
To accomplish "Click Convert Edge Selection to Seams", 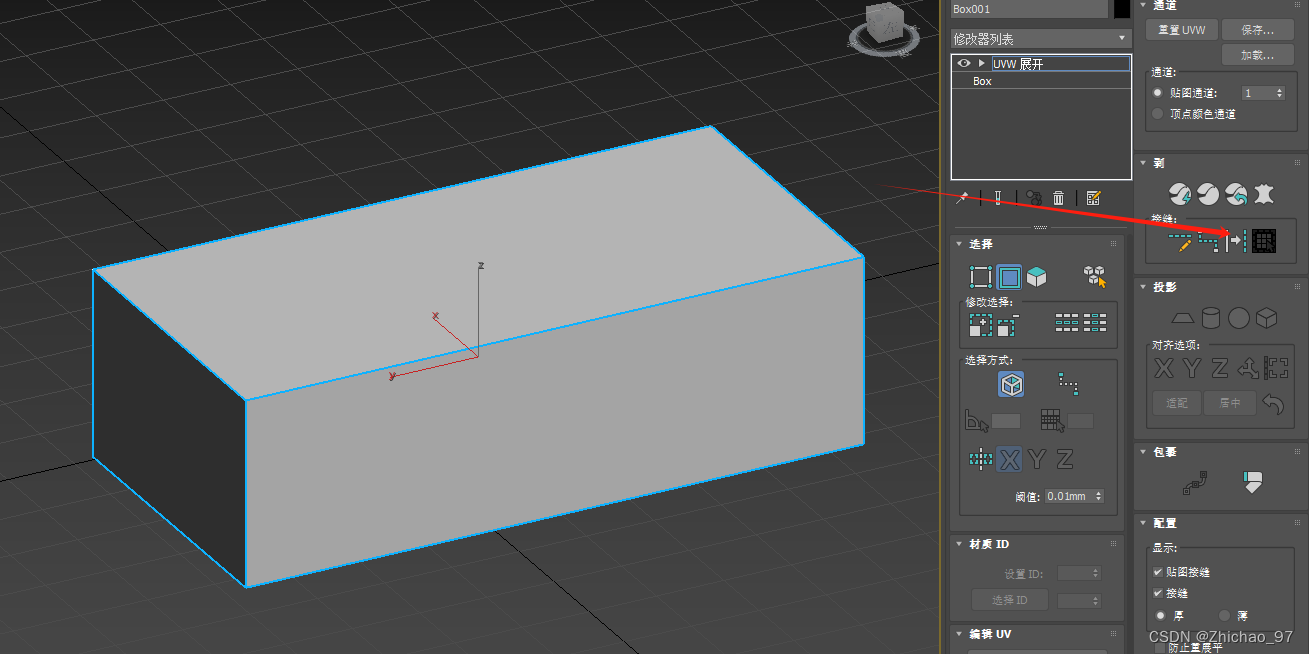I will 1237,241.
